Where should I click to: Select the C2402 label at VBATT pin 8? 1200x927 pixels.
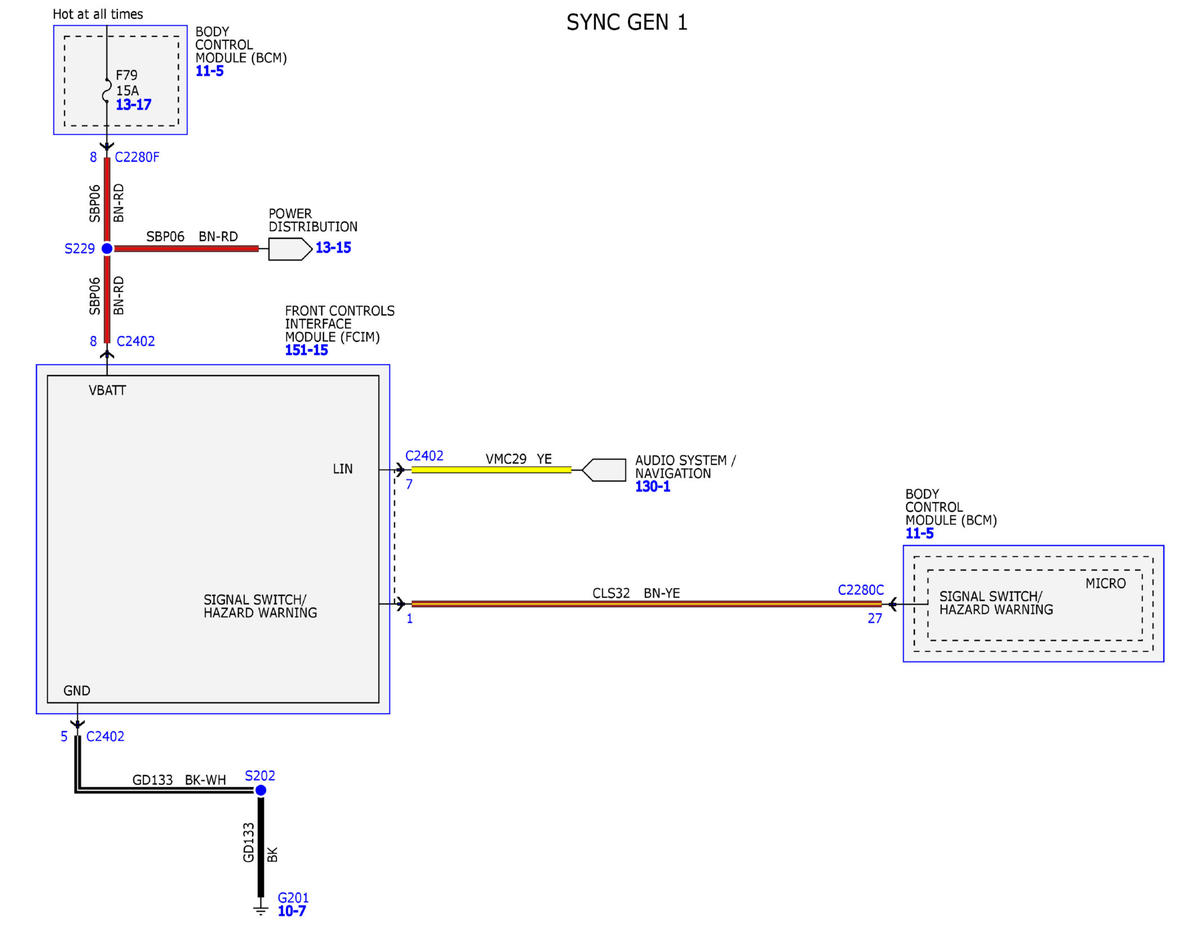click(x=136, y=341)
